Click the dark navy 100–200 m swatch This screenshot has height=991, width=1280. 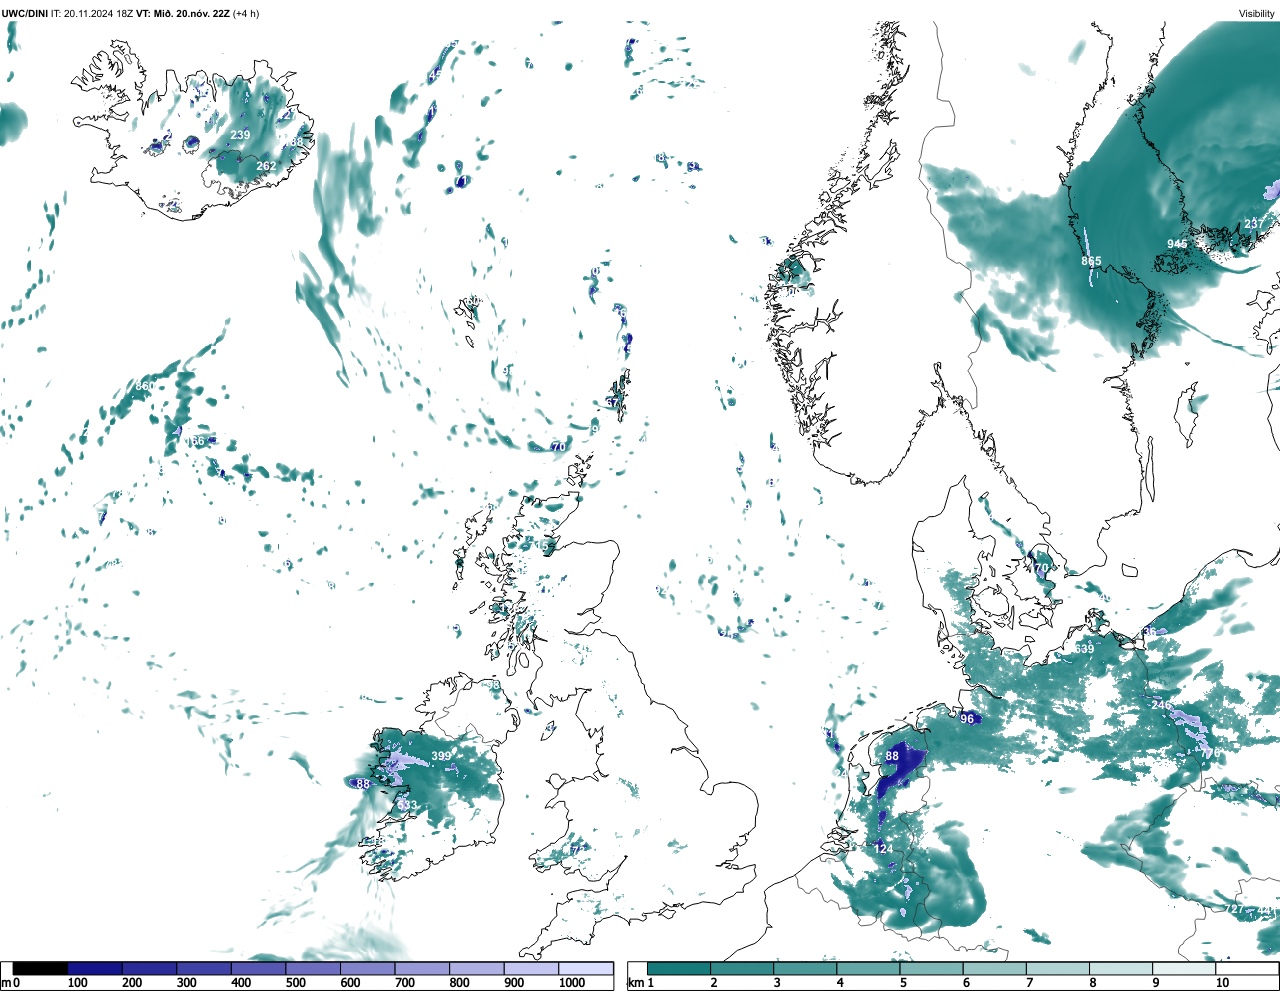coord(95,969)
